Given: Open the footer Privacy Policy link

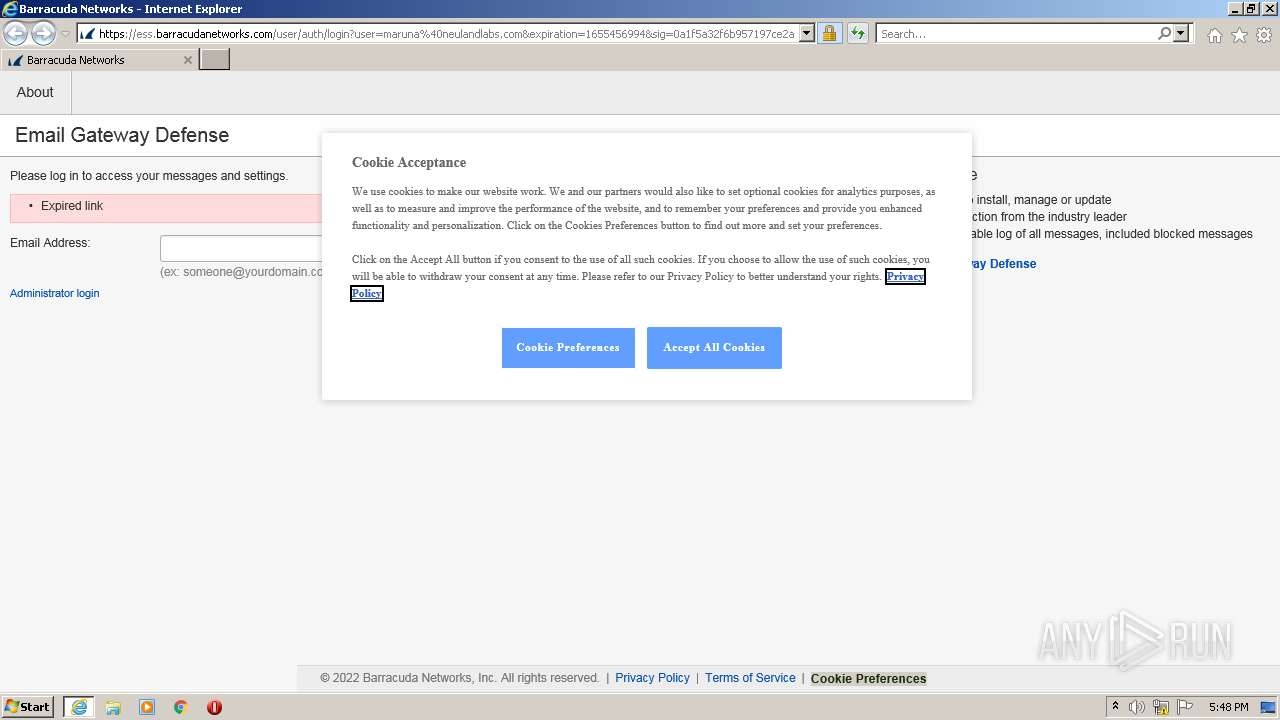Looking at the screenshot, I should point(652,678).
